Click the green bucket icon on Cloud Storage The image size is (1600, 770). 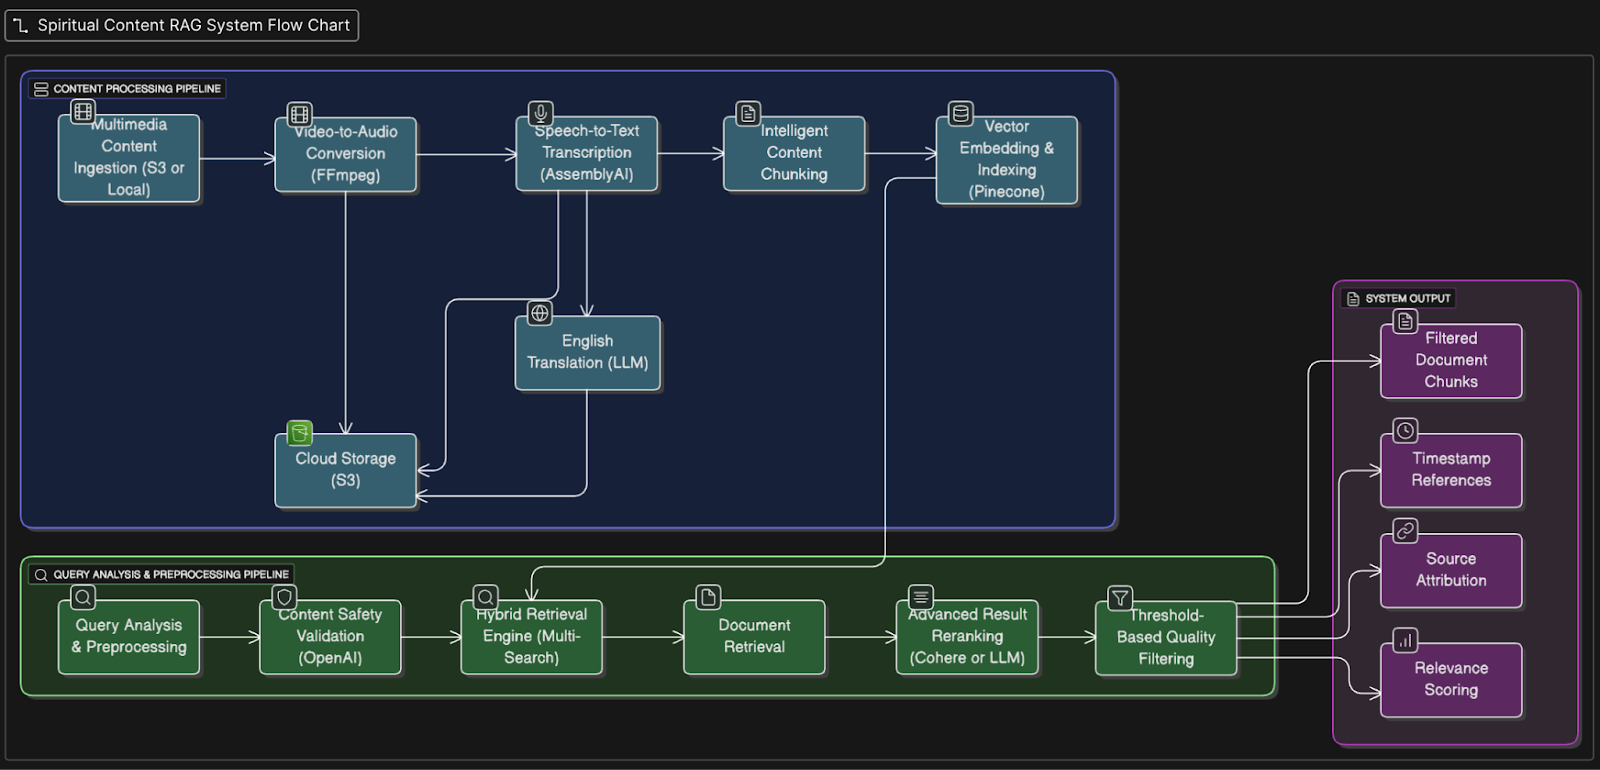coord(299,433)
